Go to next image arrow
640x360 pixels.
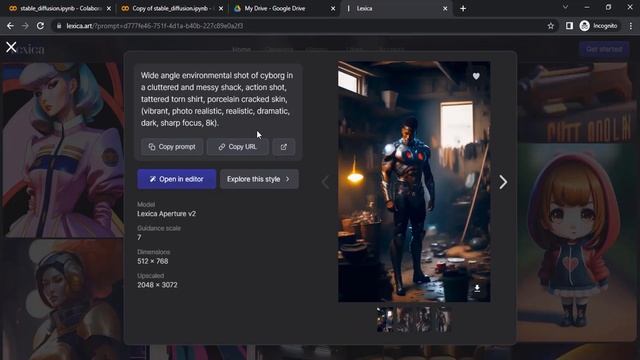[x=503, y=182]
